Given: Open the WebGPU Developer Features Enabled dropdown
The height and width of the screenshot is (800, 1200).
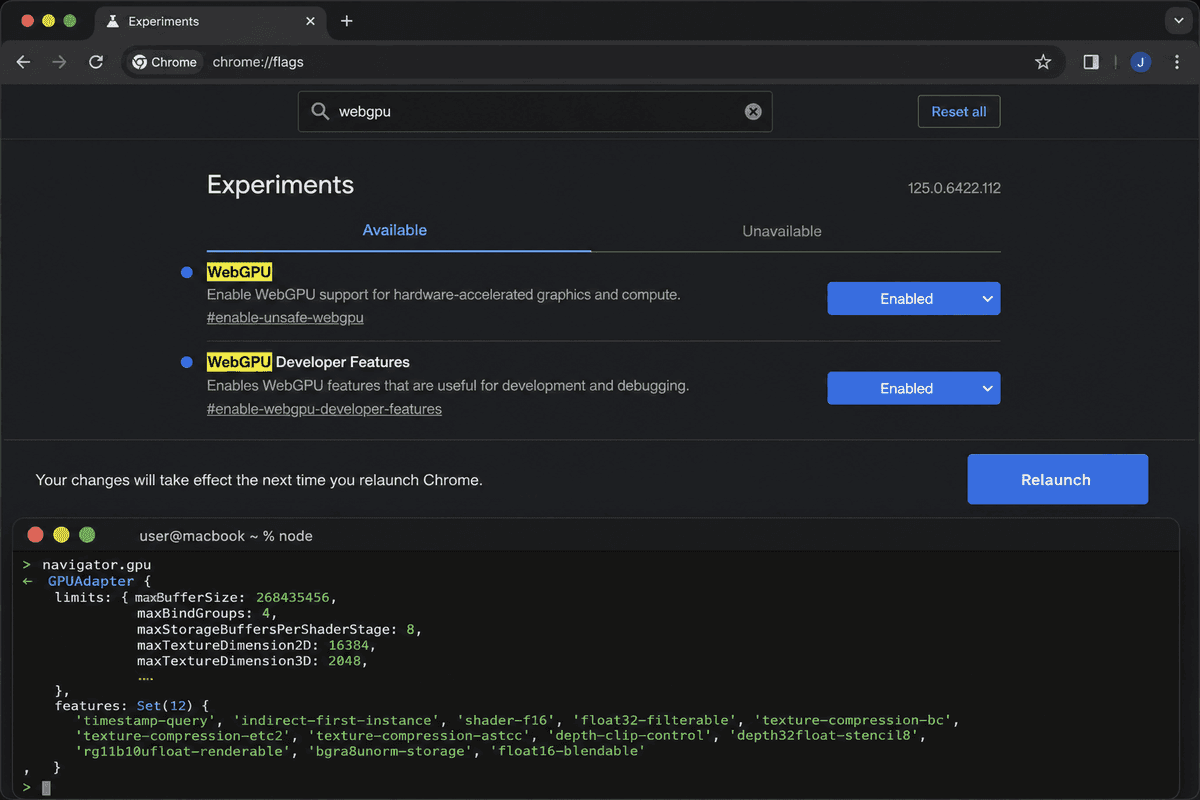Looking at the screenshot, I should pos(914,389).
